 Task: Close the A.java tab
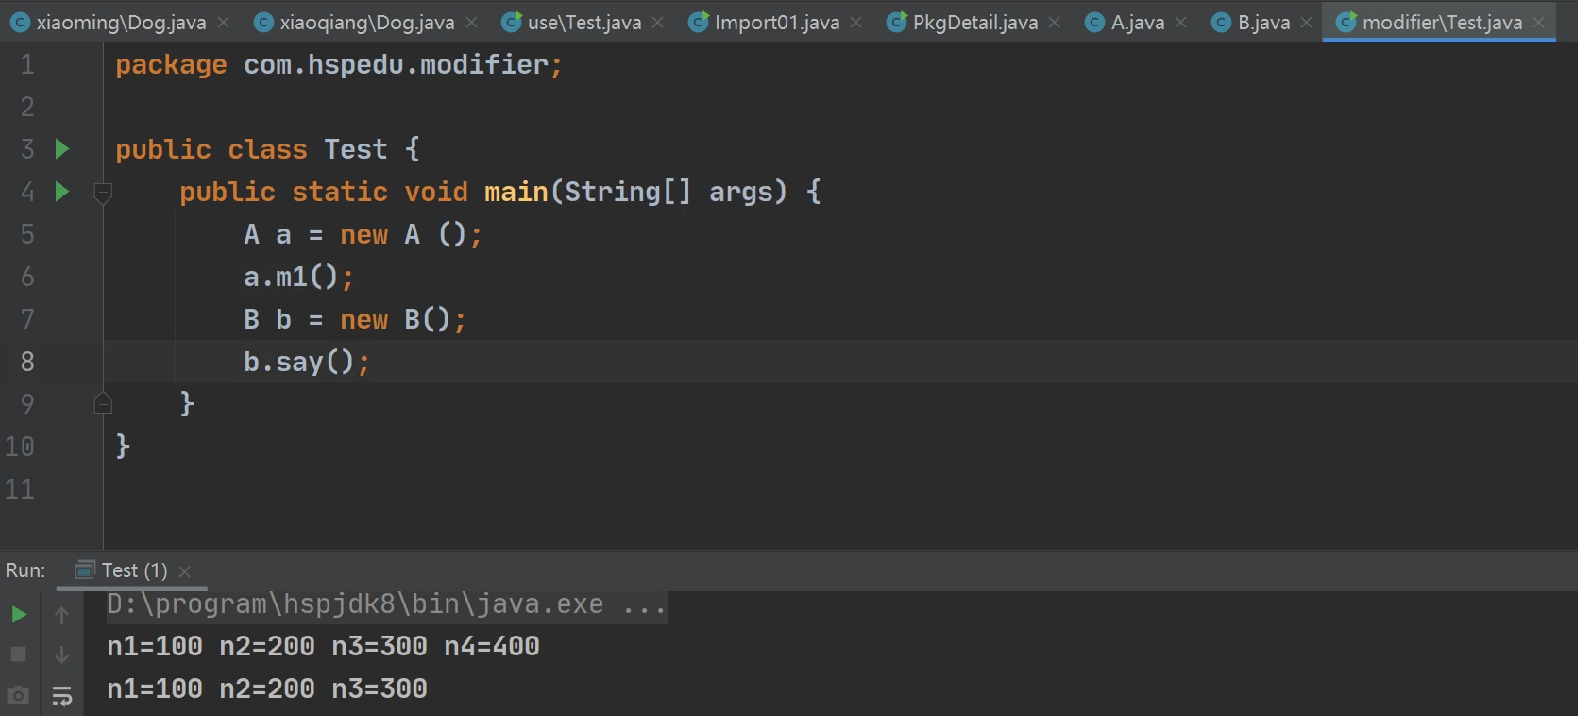click(1181, 22)
